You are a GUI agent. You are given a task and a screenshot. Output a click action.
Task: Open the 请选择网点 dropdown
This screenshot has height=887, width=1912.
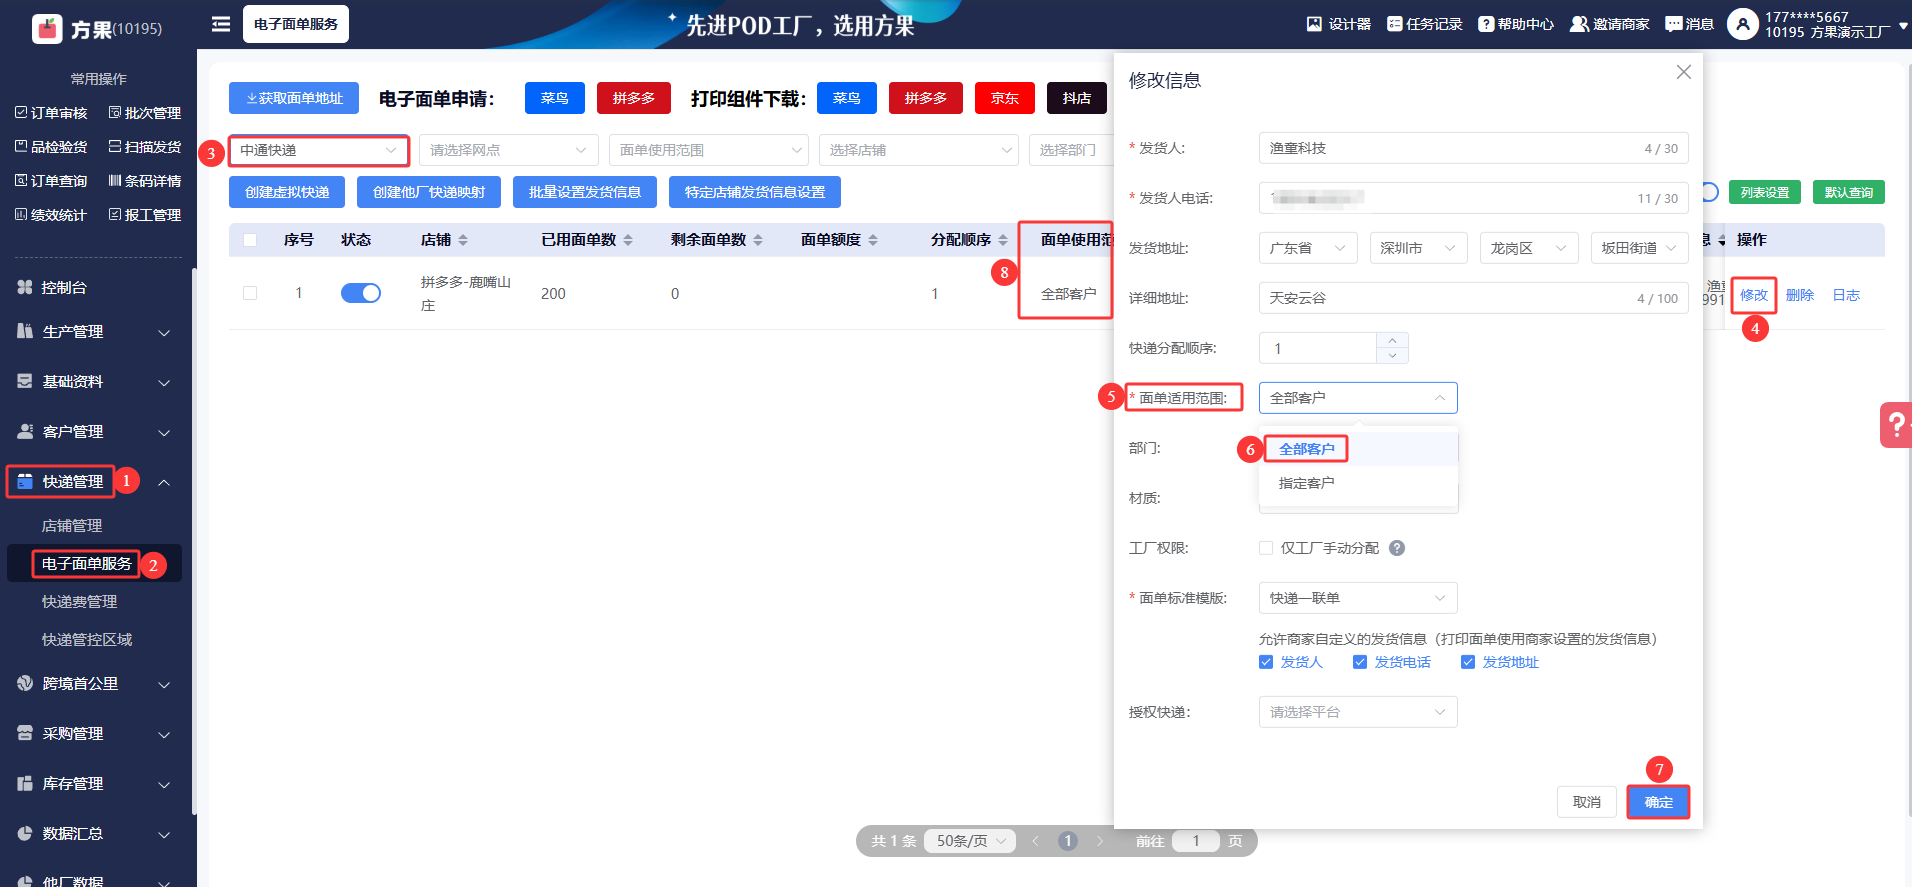pos(508,150)
